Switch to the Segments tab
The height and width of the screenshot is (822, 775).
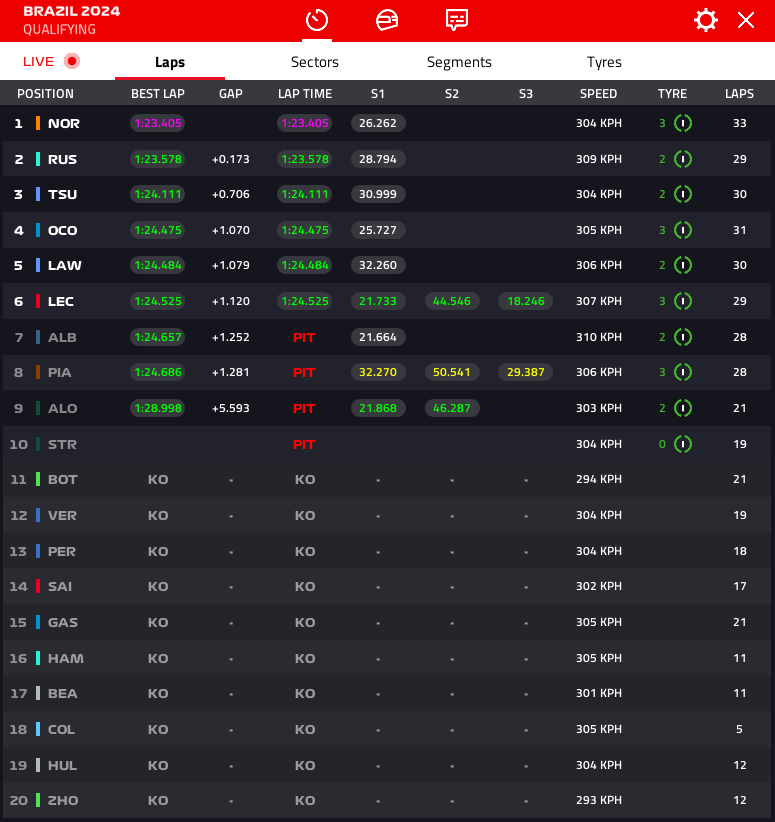point(459,62)
